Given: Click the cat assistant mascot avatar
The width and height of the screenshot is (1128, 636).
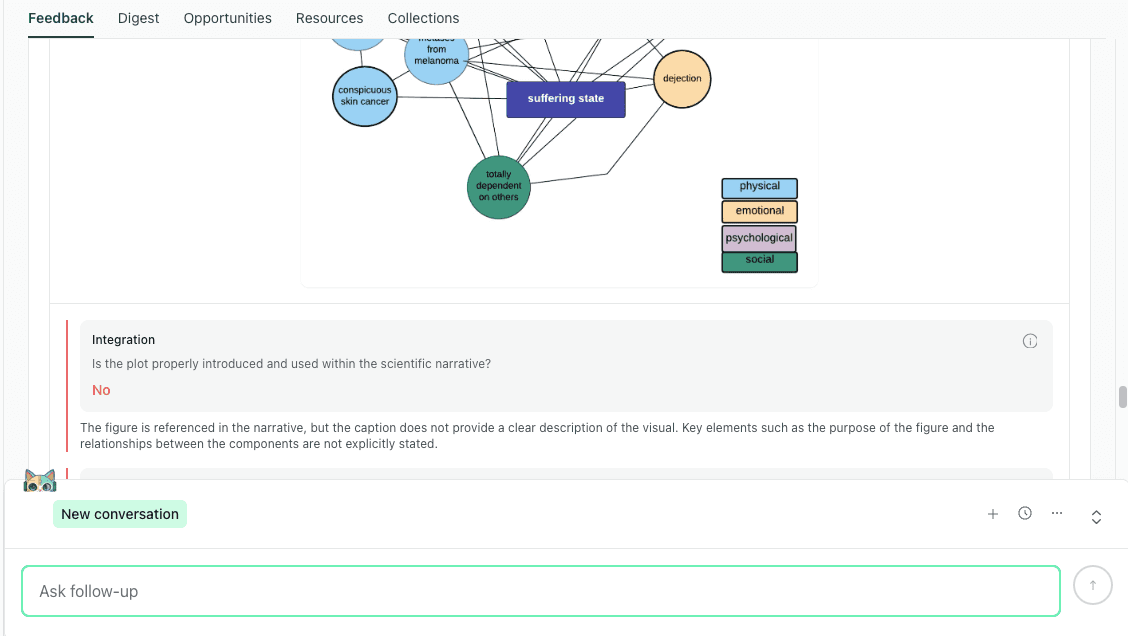Looking at the screenshot, I should pyautogui.click(x=40, y=480).
